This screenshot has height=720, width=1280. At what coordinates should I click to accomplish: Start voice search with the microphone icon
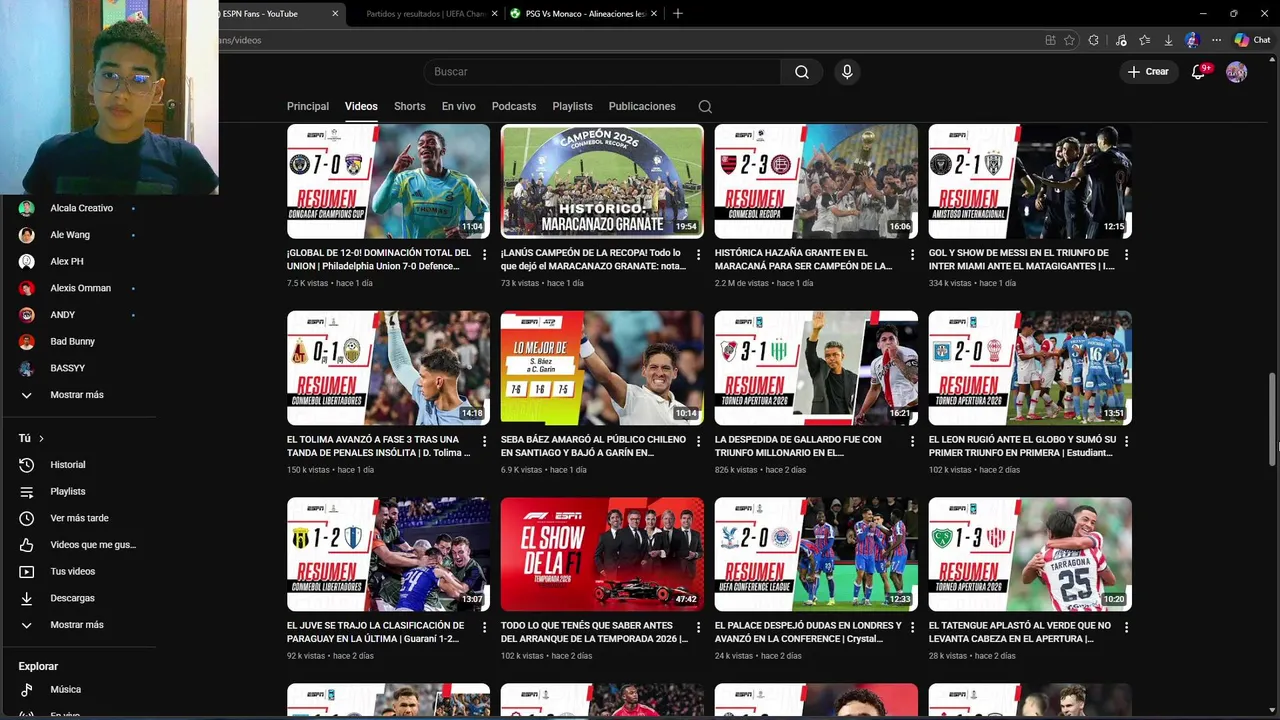pyautogui.click(x=847, y=72)
